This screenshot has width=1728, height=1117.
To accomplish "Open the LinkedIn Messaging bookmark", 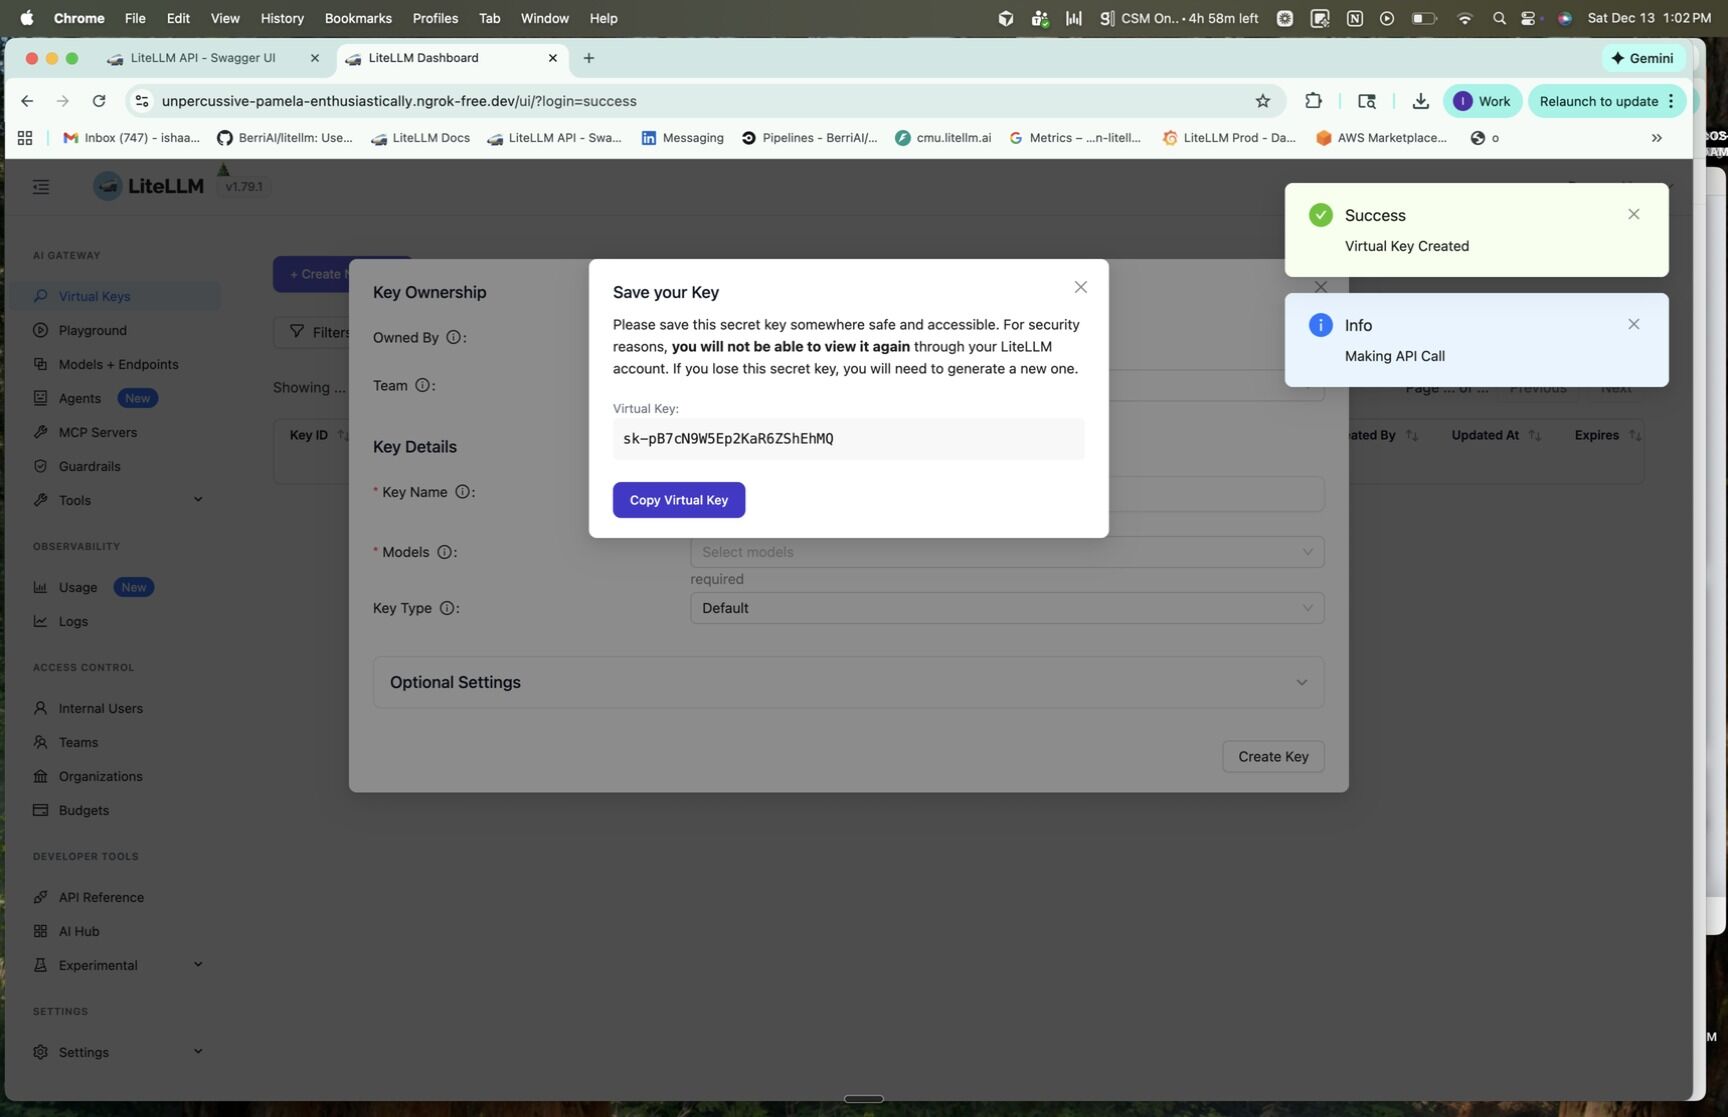I will [x=682, y=138].
